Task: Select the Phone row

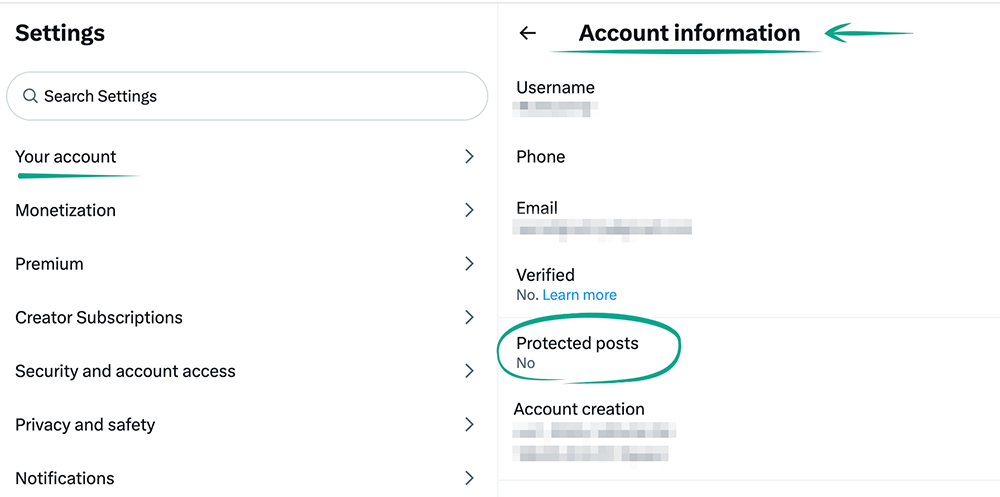Action: (541, 157)
